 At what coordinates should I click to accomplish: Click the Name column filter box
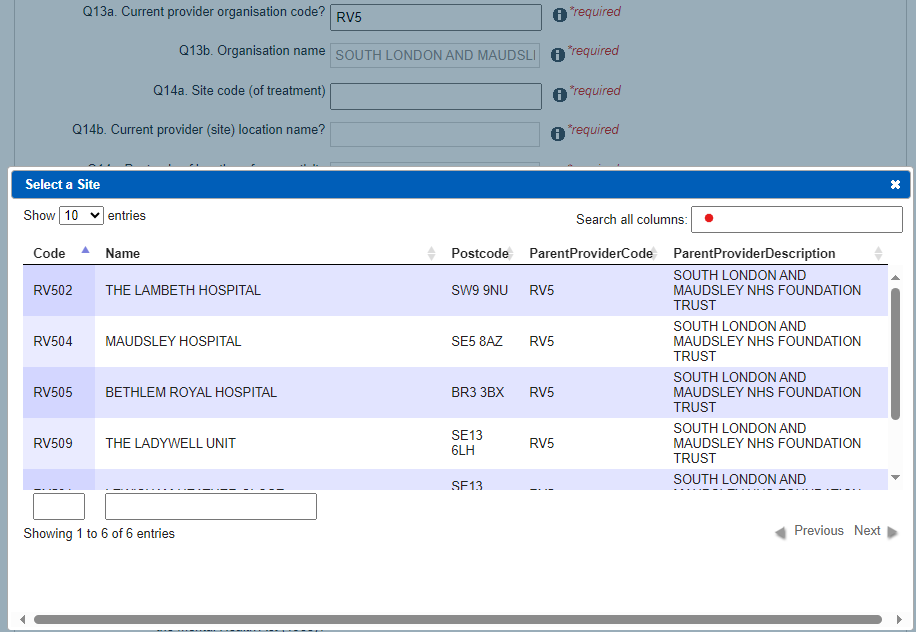click(210, 506)
